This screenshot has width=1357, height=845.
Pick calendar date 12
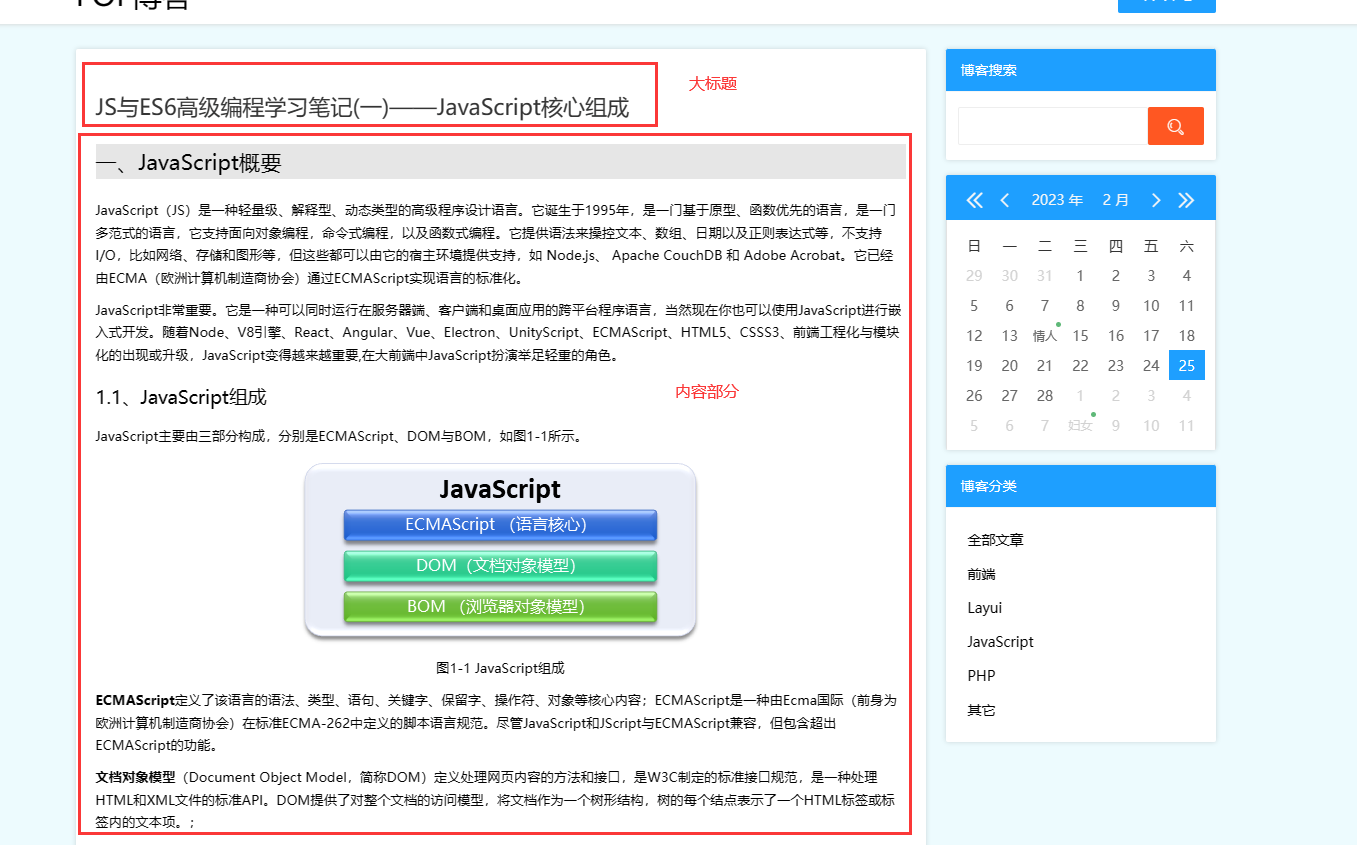pyautogui.click(x=974, y=336)
